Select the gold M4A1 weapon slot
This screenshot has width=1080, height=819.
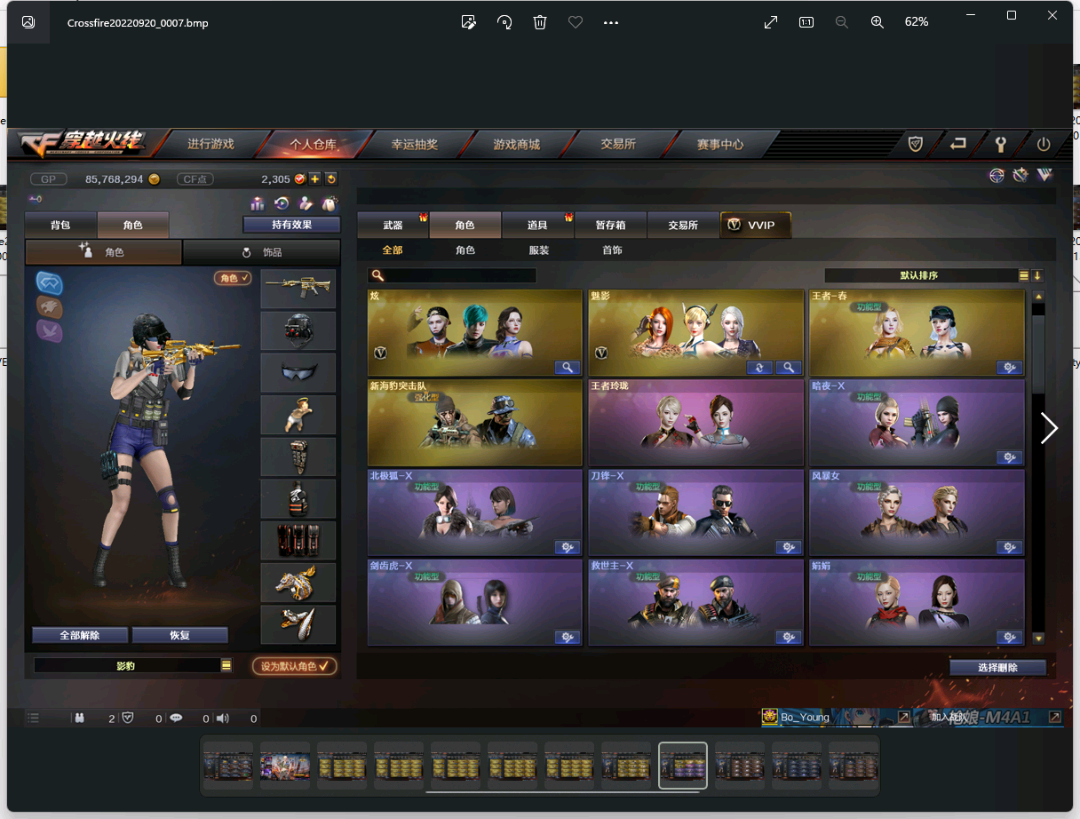[298, 288]
